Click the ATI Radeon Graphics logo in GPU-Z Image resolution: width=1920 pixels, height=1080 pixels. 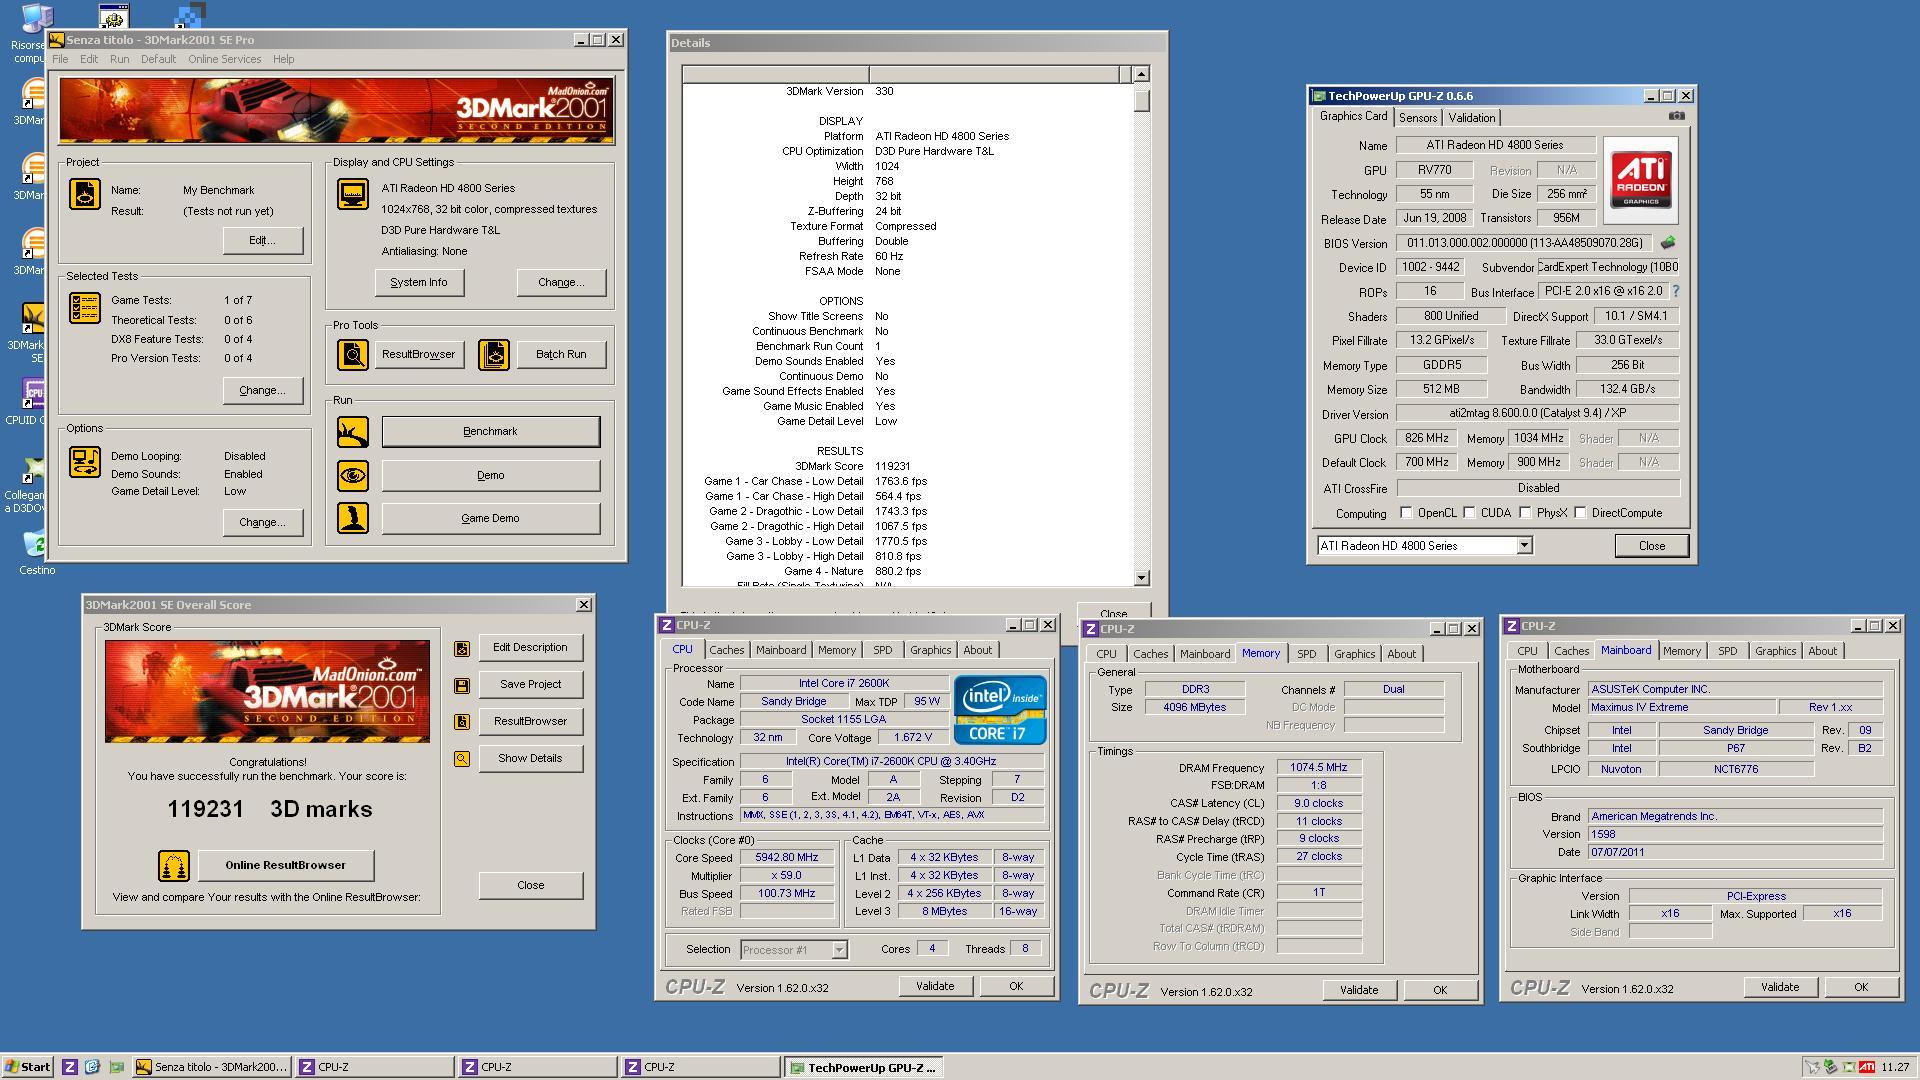click(1641, 180)
